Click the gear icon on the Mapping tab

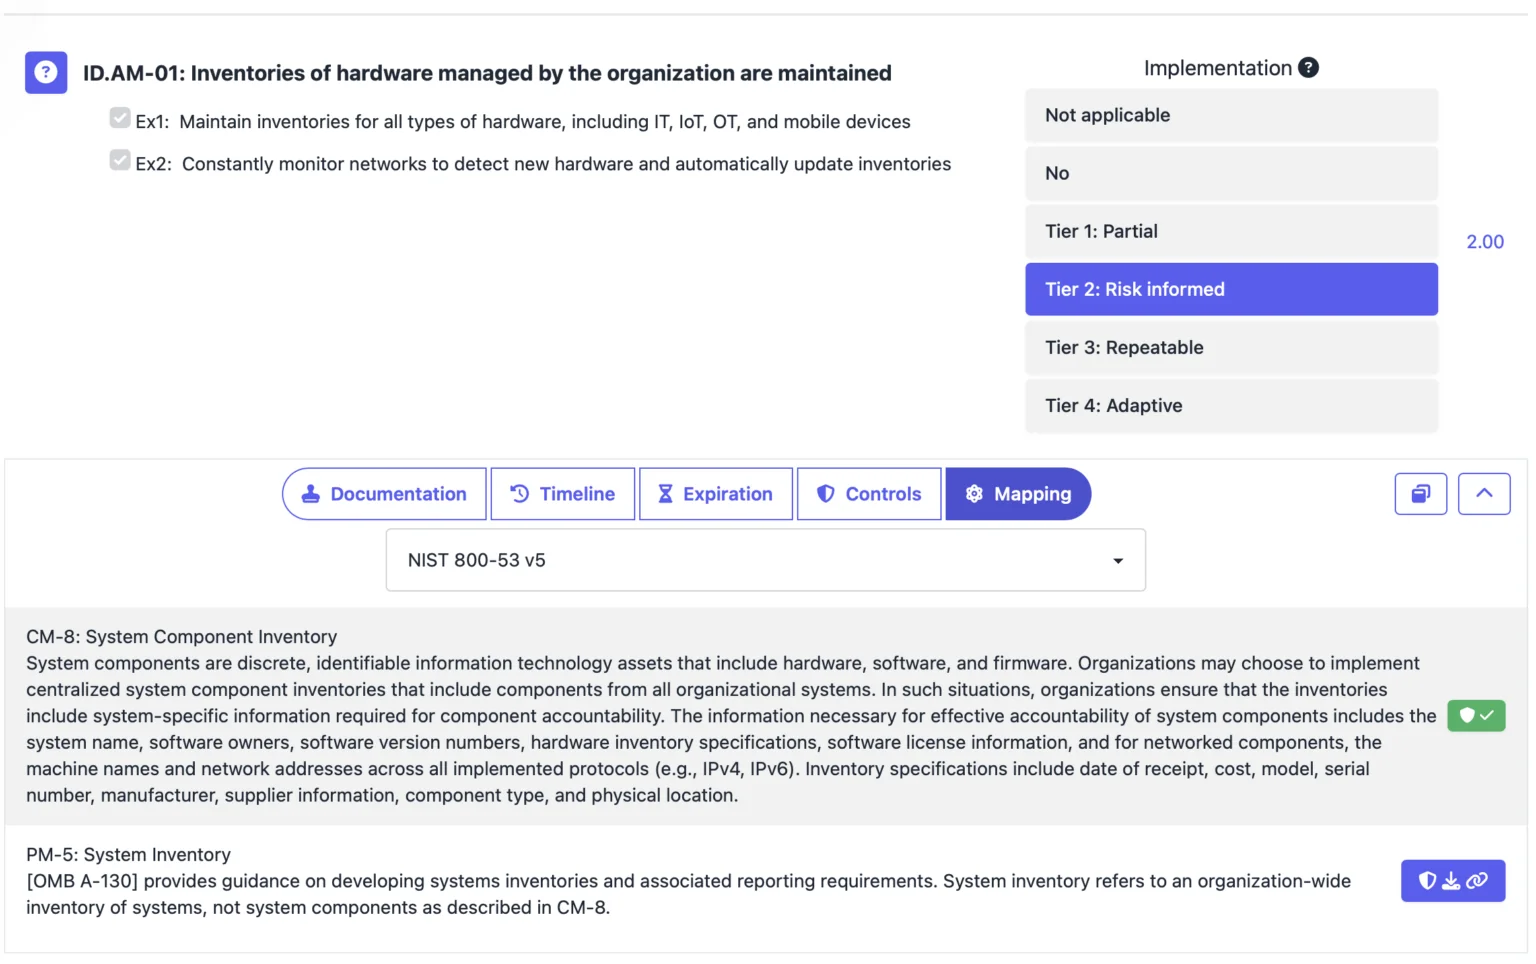click(973, 493)
